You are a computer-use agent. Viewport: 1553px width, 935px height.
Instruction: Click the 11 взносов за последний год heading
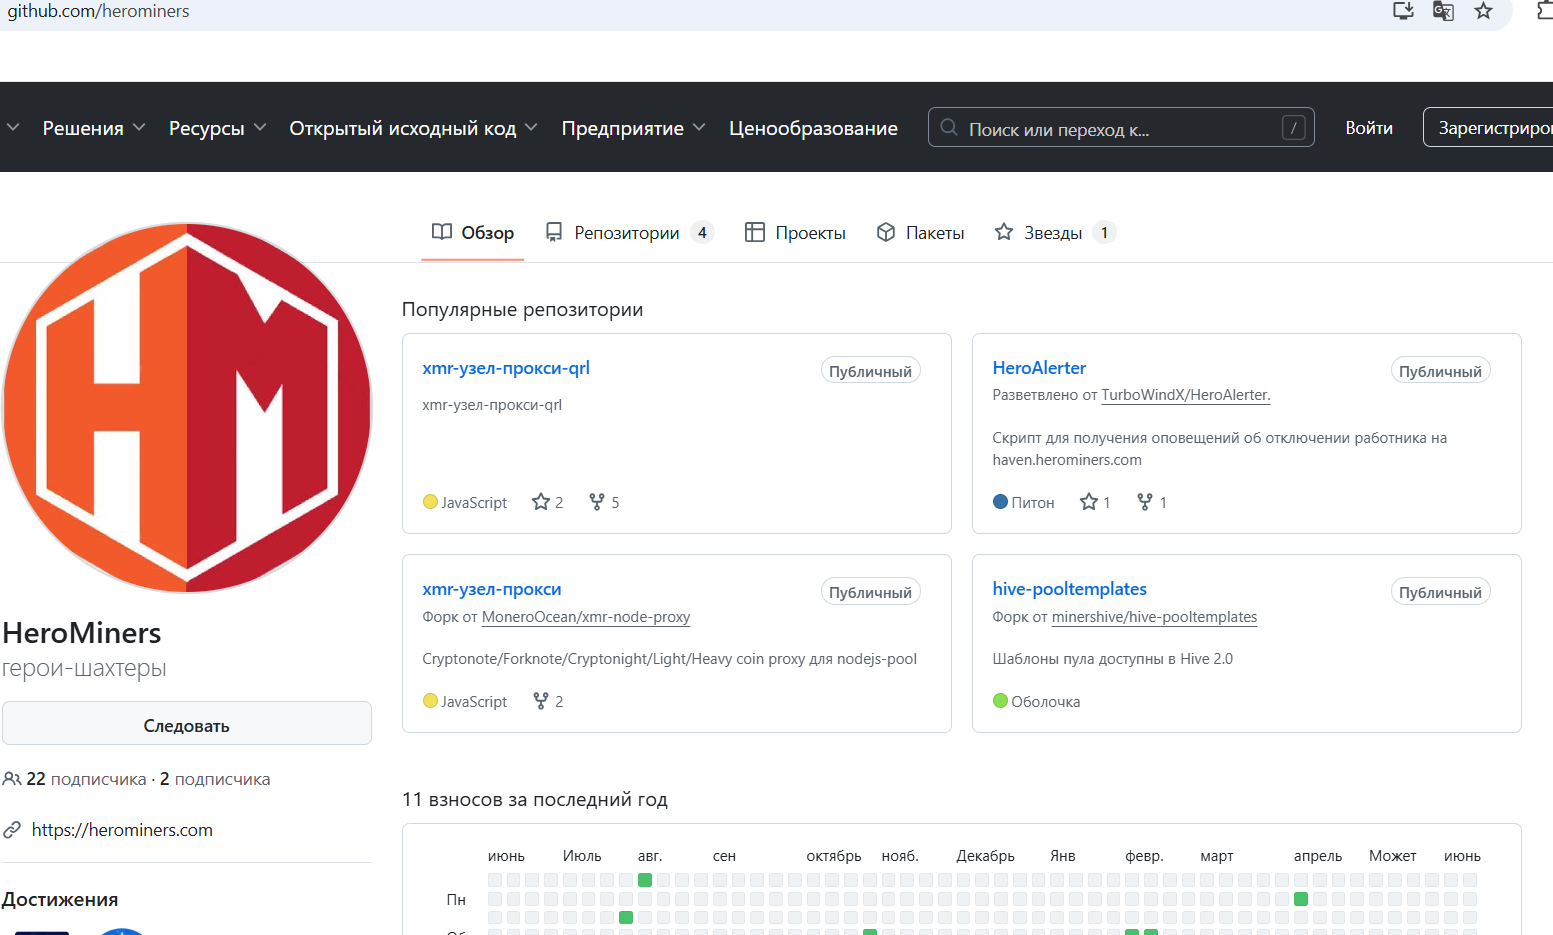pos(534,799)
